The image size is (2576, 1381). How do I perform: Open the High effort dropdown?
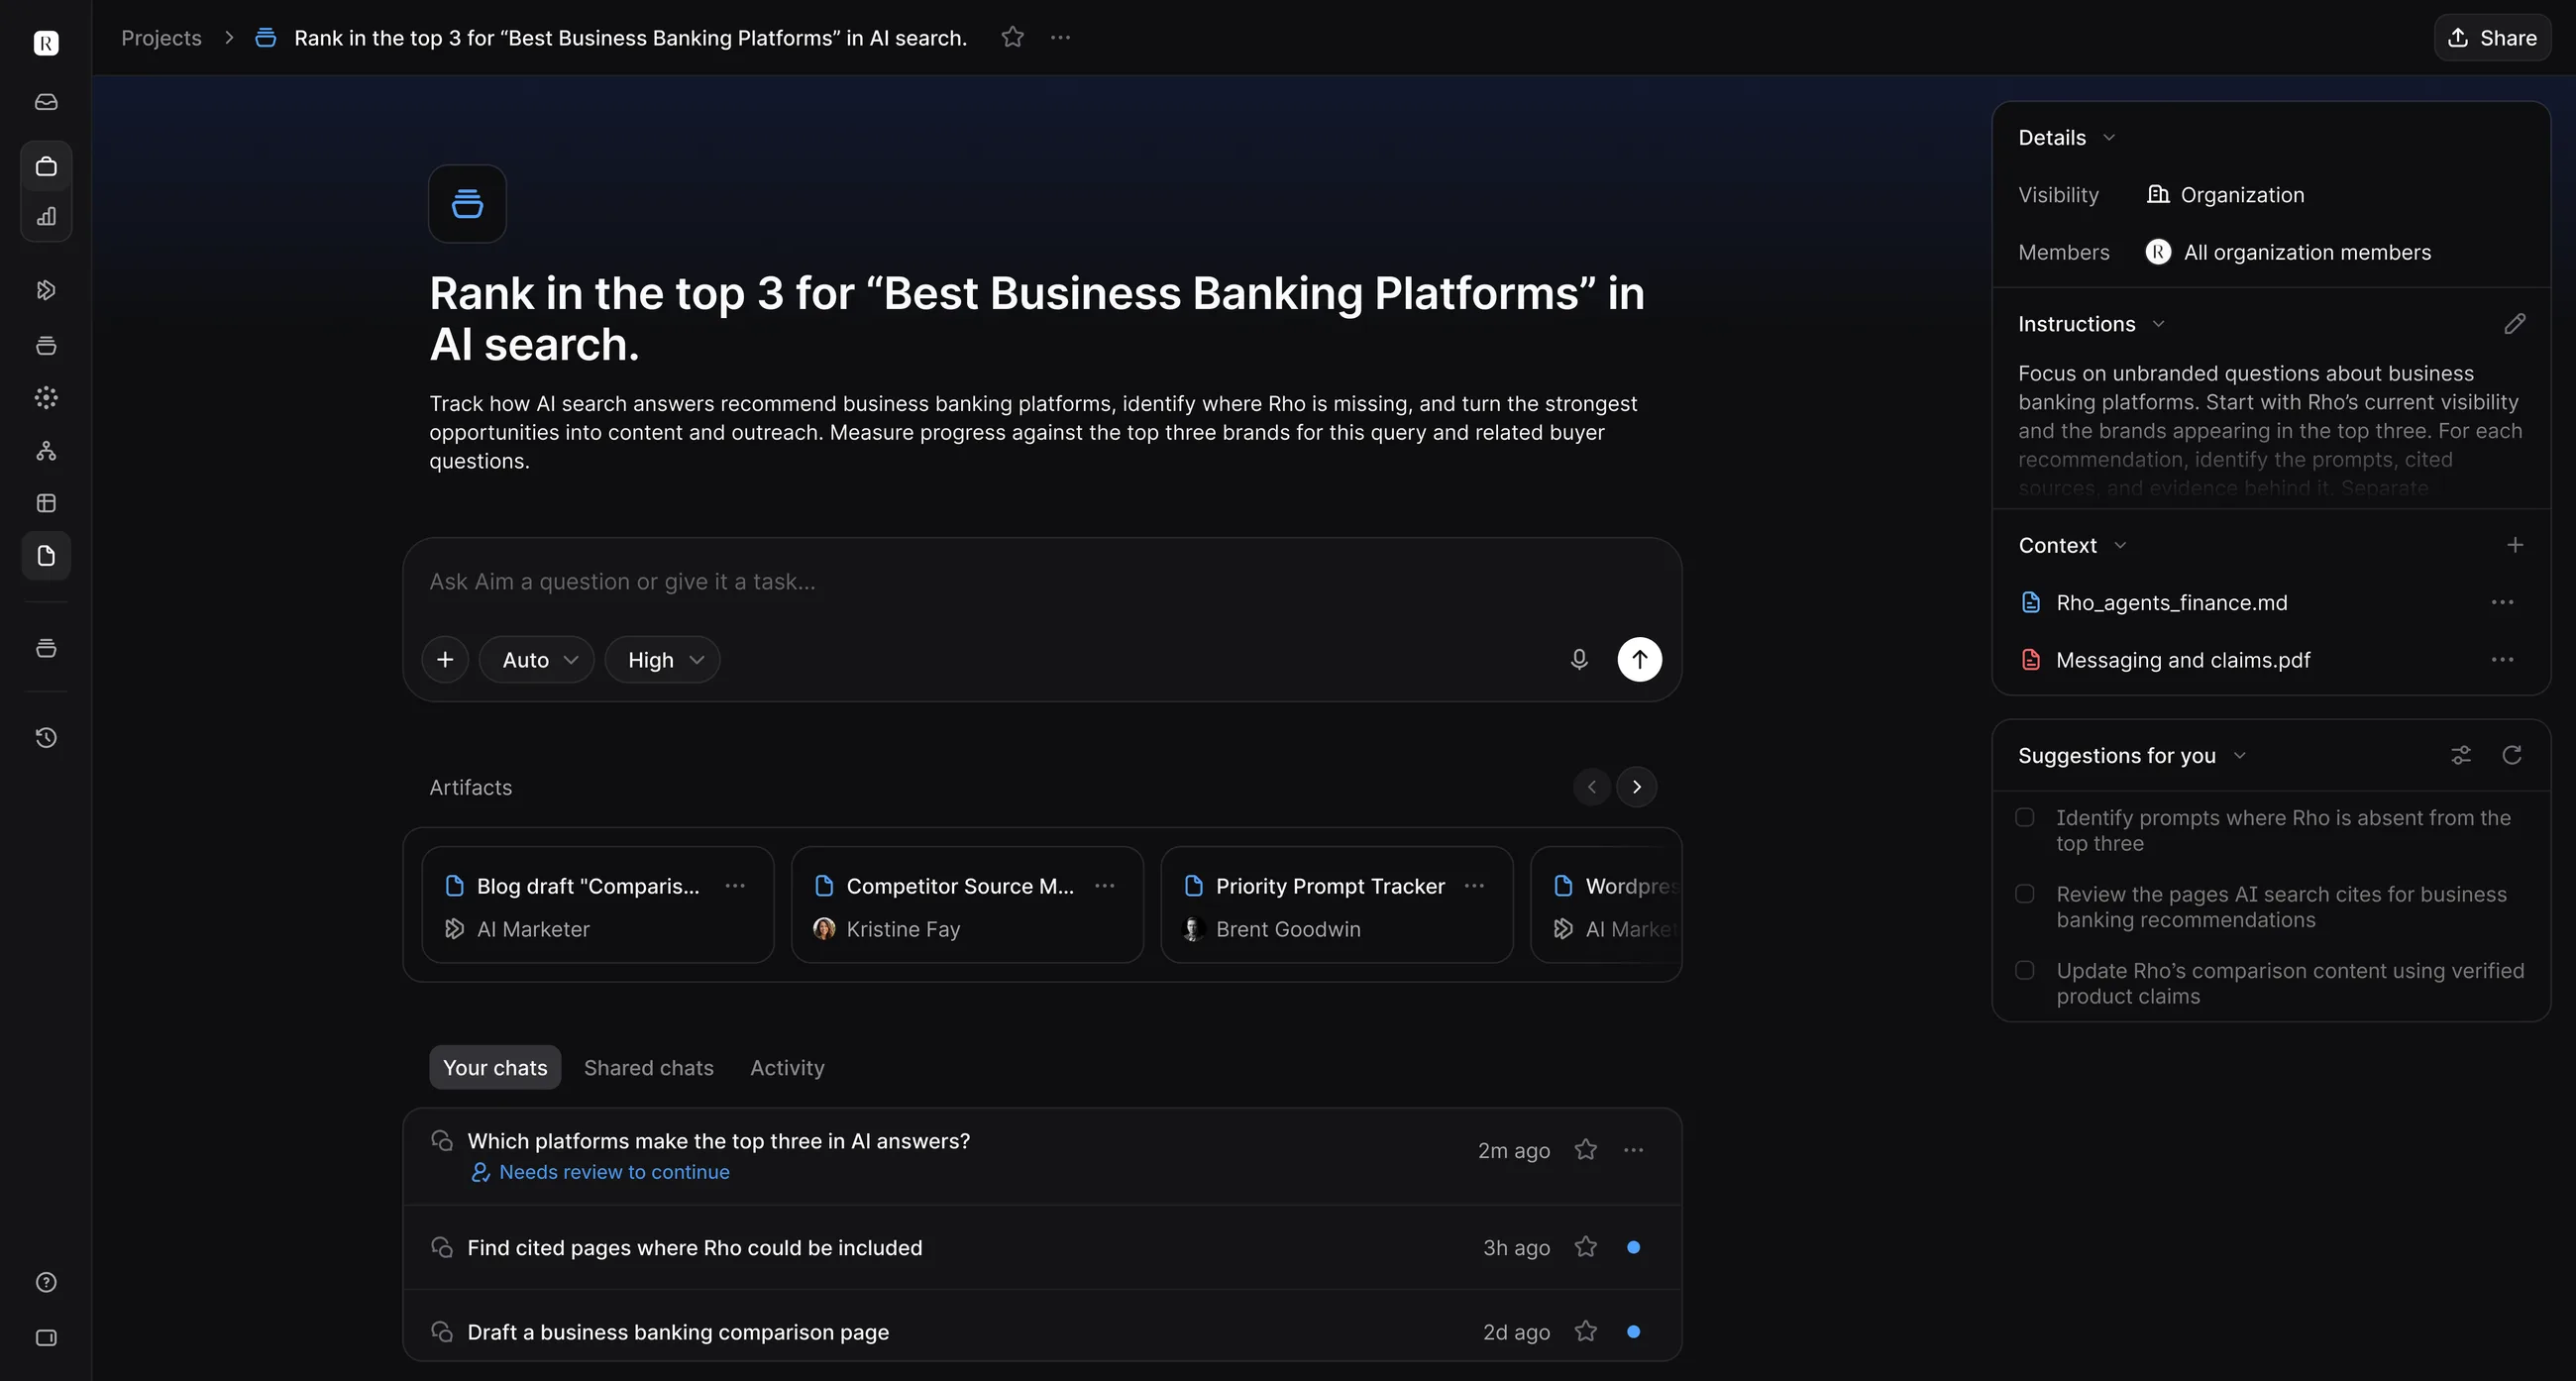click(x=663, y=659)
